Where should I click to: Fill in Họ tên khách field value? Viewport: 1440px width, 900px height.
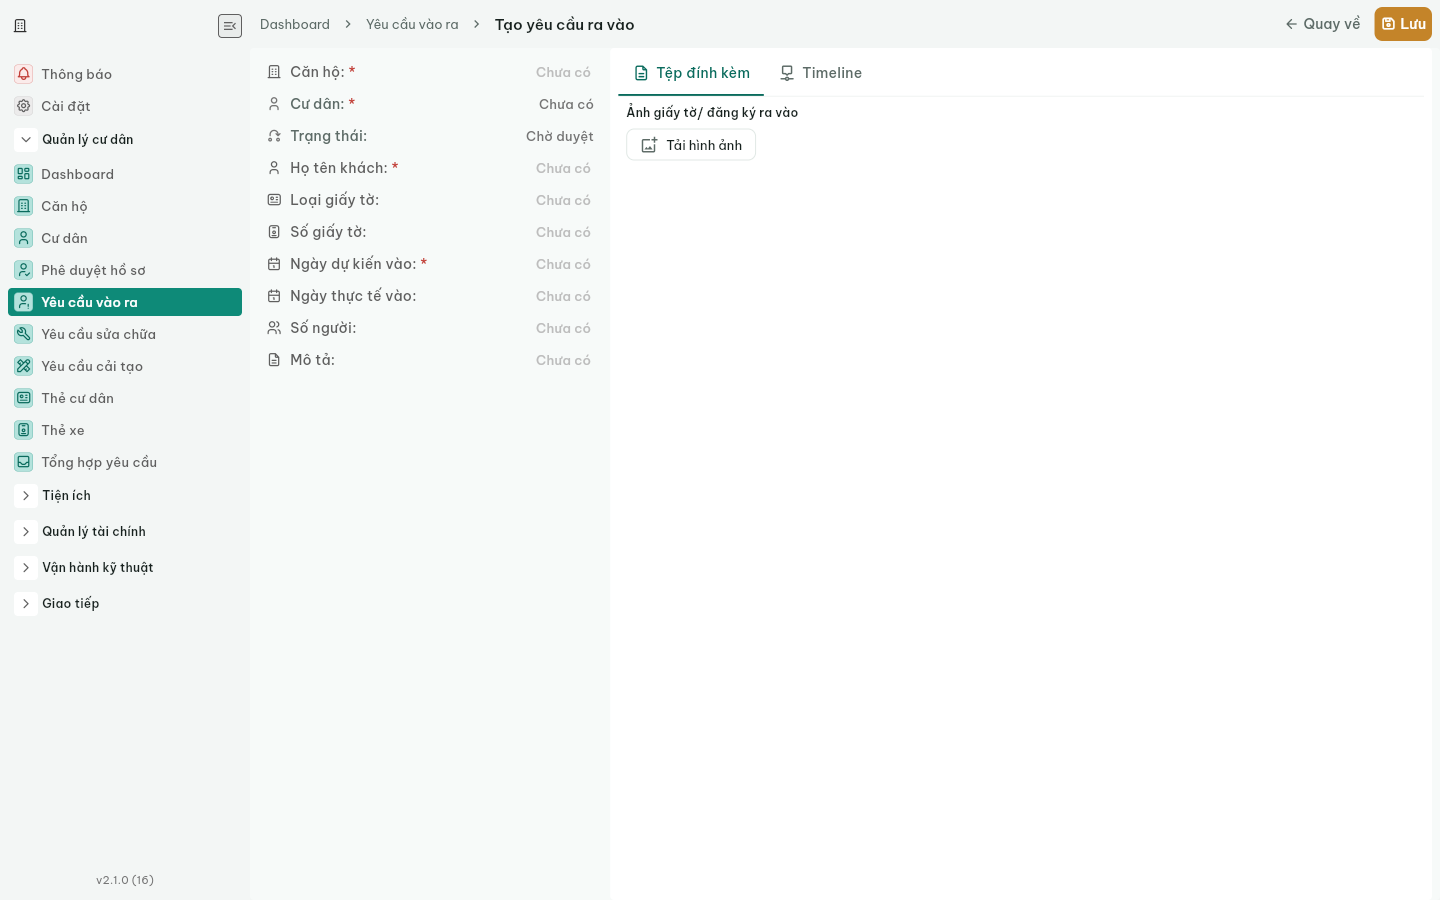pyautogui.click(x=563, y=168)
